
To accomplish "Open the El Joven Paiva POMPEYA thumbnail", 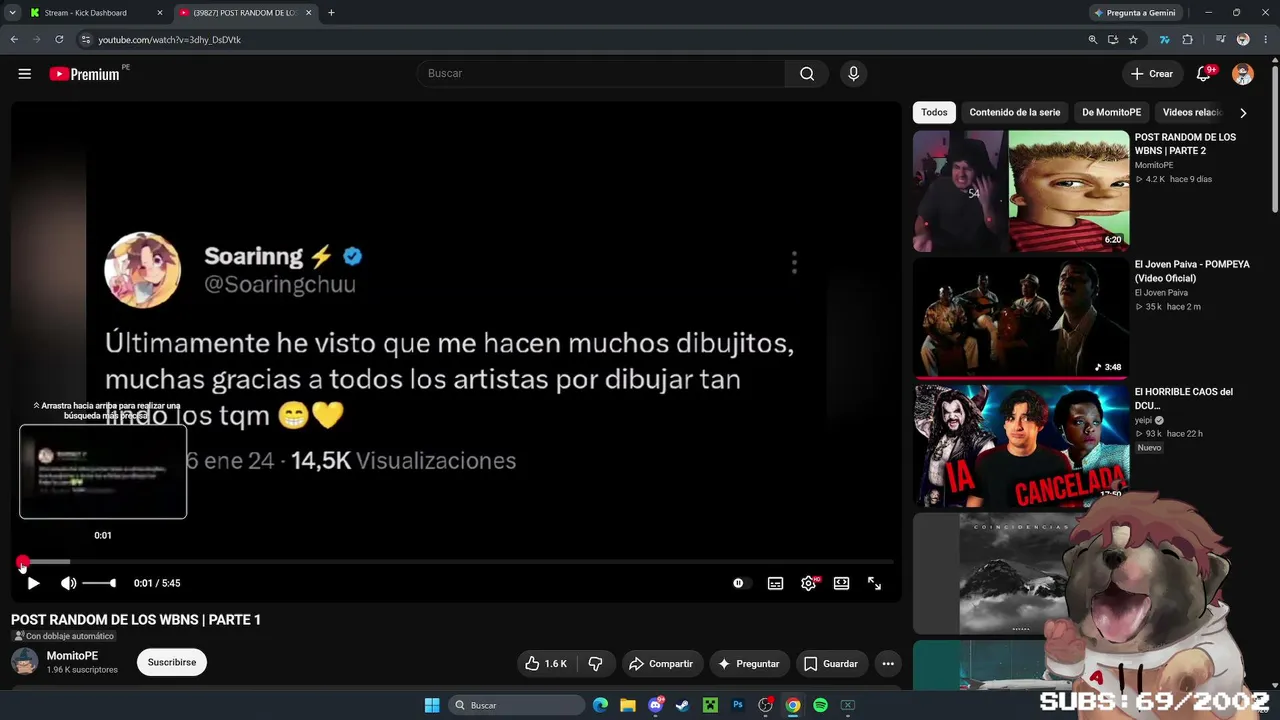I will 1021,318.
